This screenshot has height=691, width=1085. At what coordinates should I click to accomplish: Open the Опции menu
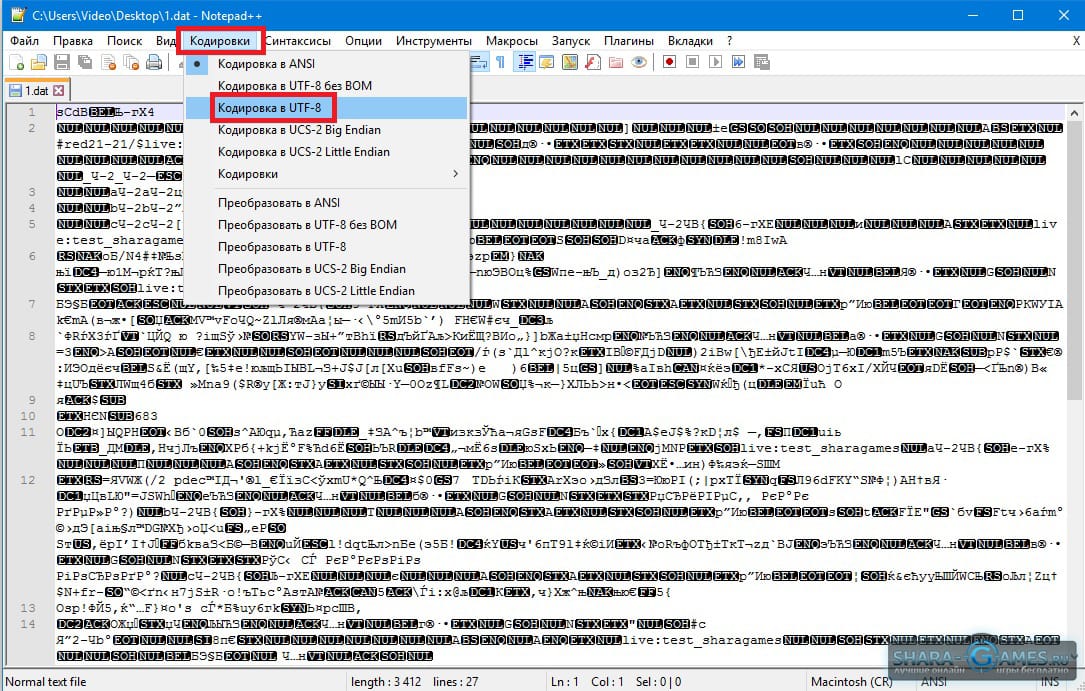click(x=363, y=41)
